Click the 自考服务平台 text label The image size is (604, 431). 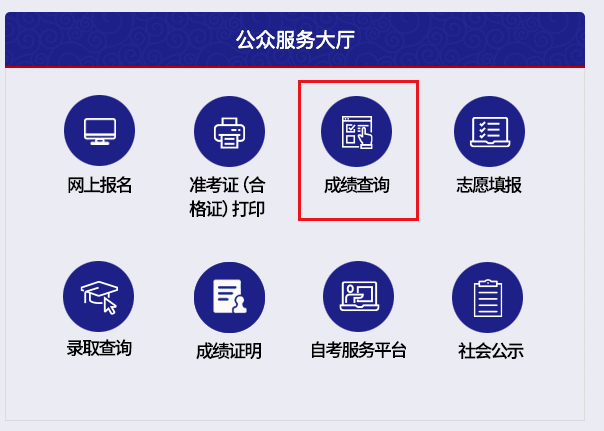tap(359, 350)
